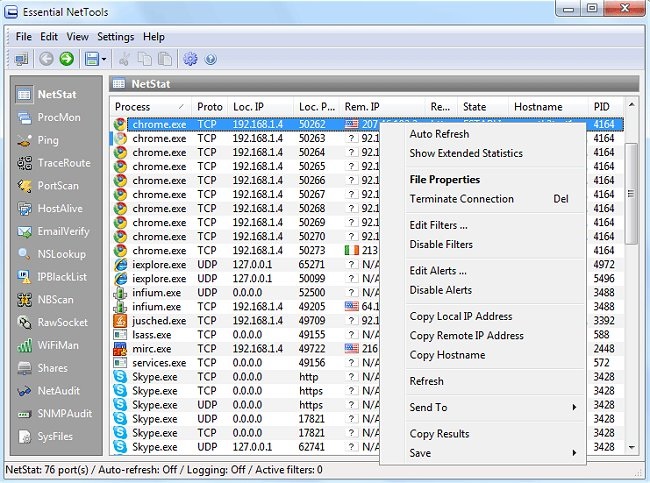Choose Refresh in context menu
Image resolution: width=650 pixels, height=483 pixels.
coord(495,381)
